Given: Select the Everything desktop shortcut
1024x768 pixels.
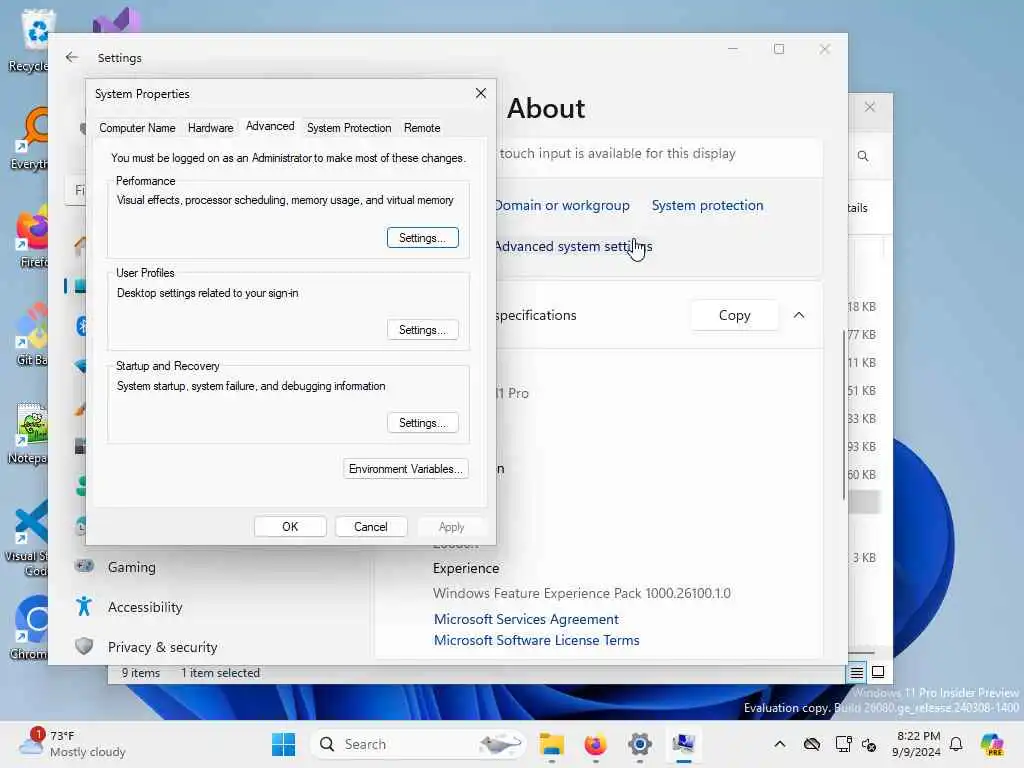Looking at the screenshot, I should tap(30, 138).
